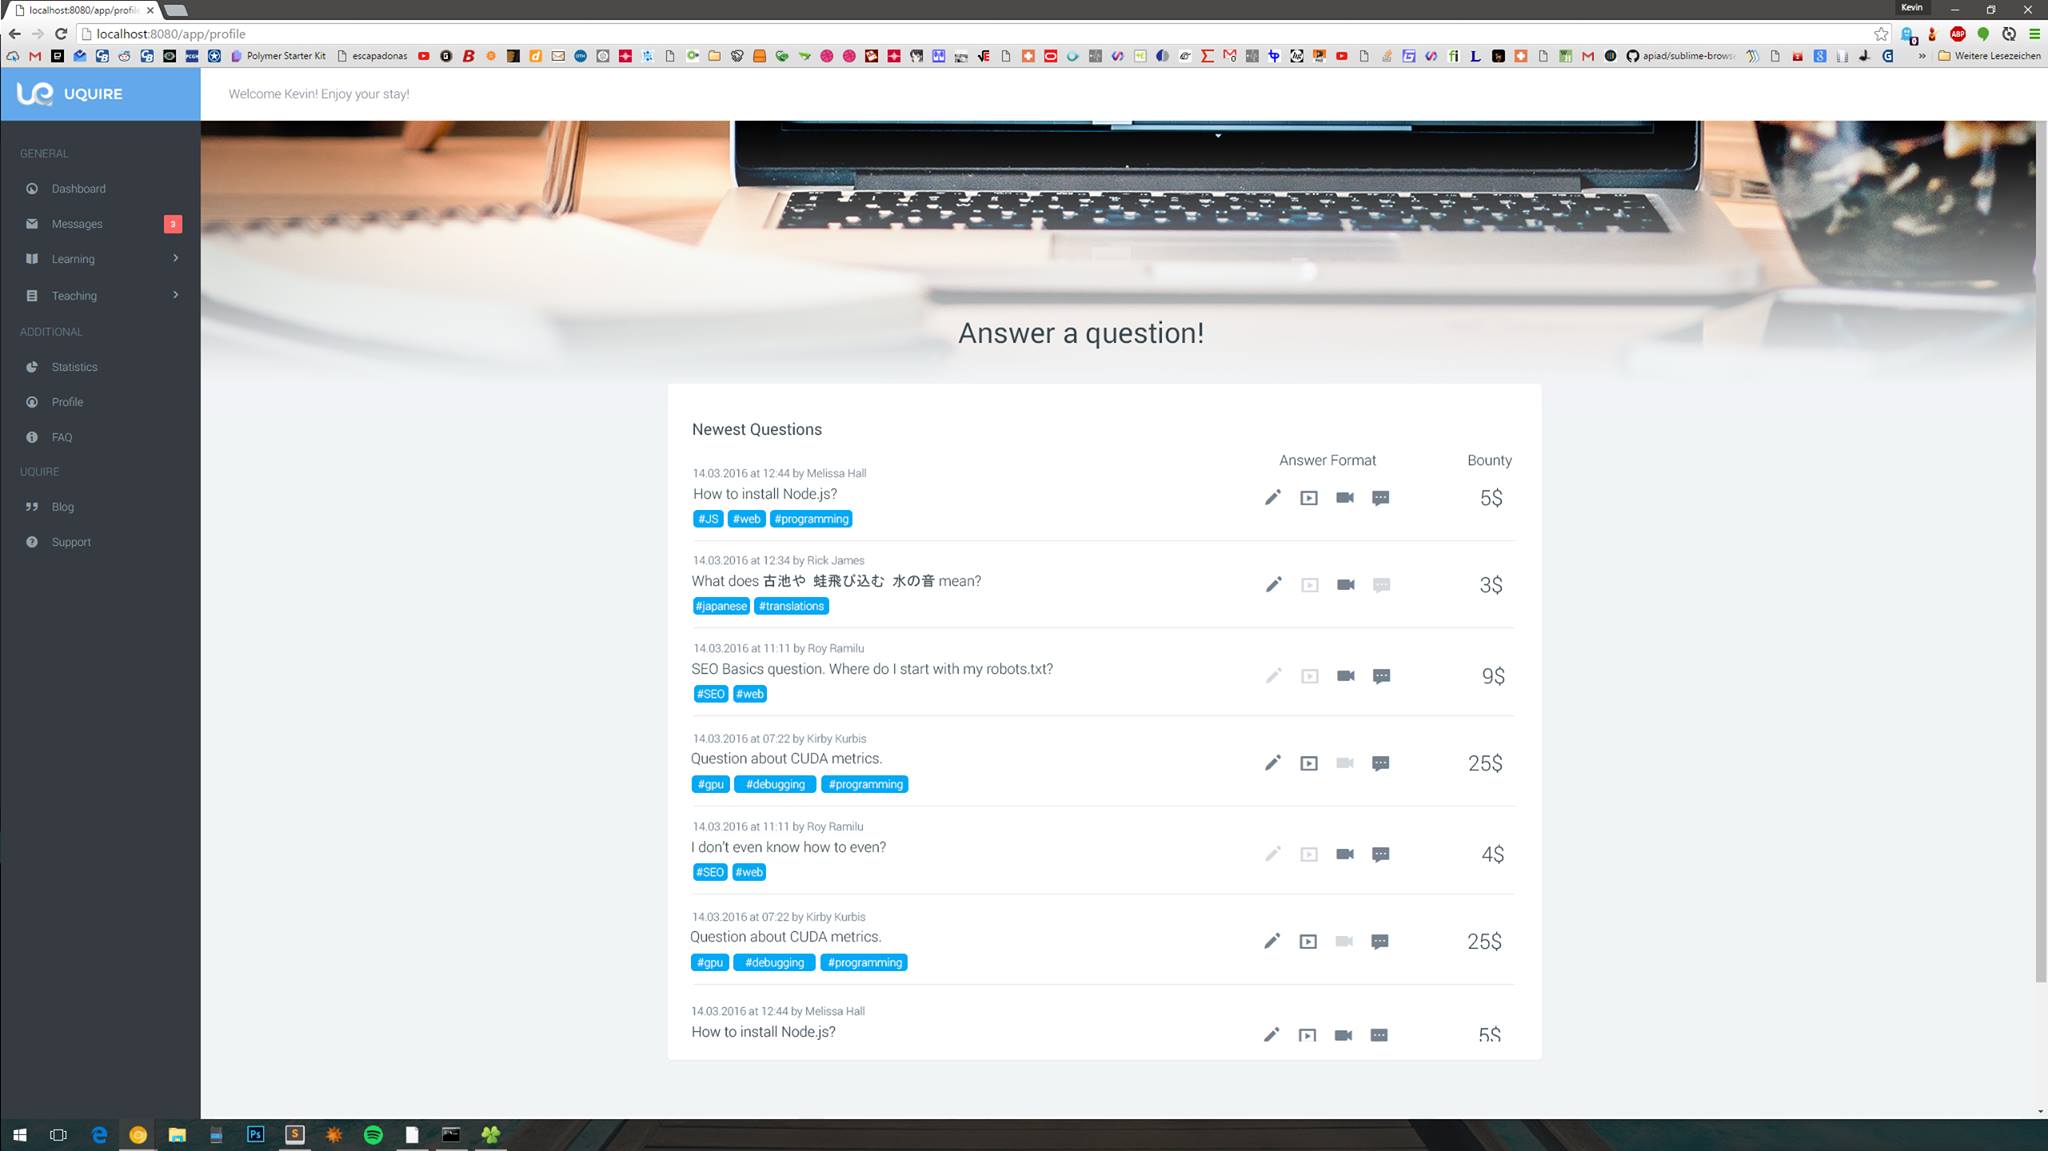Click the page vertical scrollbar

pyautogui.click(x=2041, y=550)
